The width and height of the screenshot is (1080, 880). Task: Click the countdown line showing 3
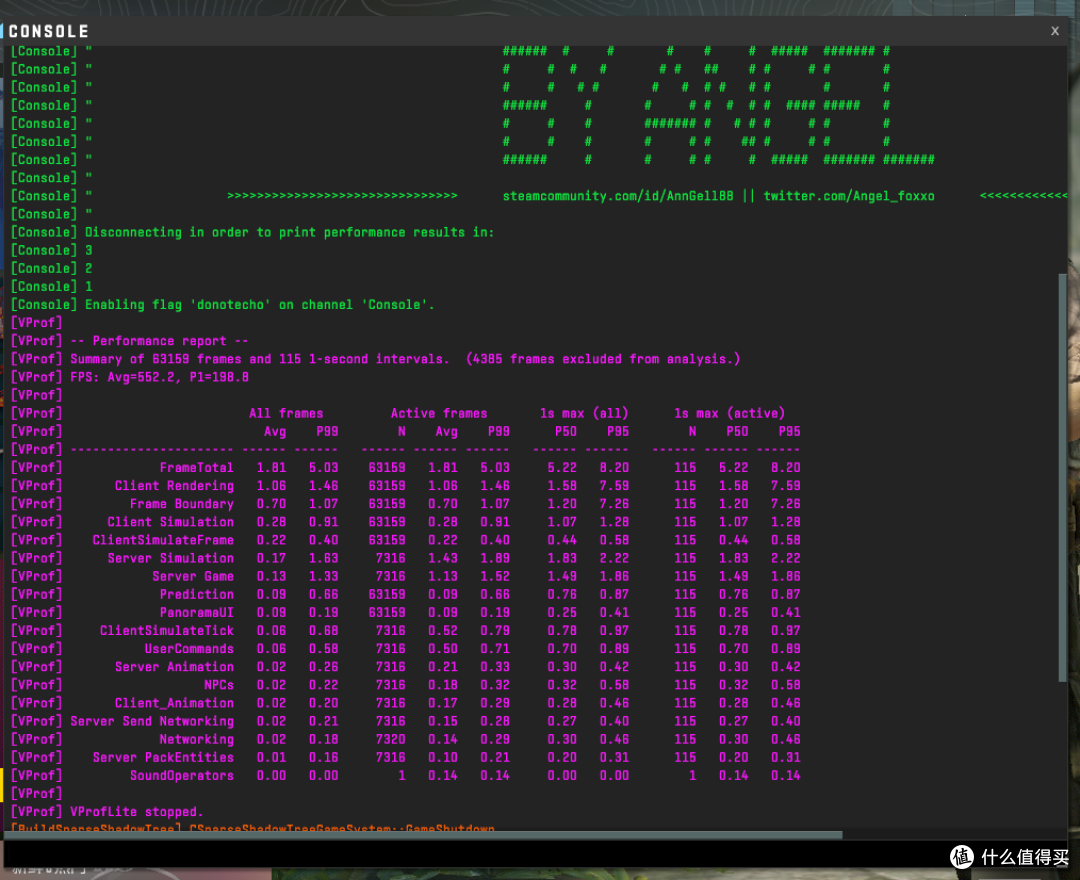(52, 250)
